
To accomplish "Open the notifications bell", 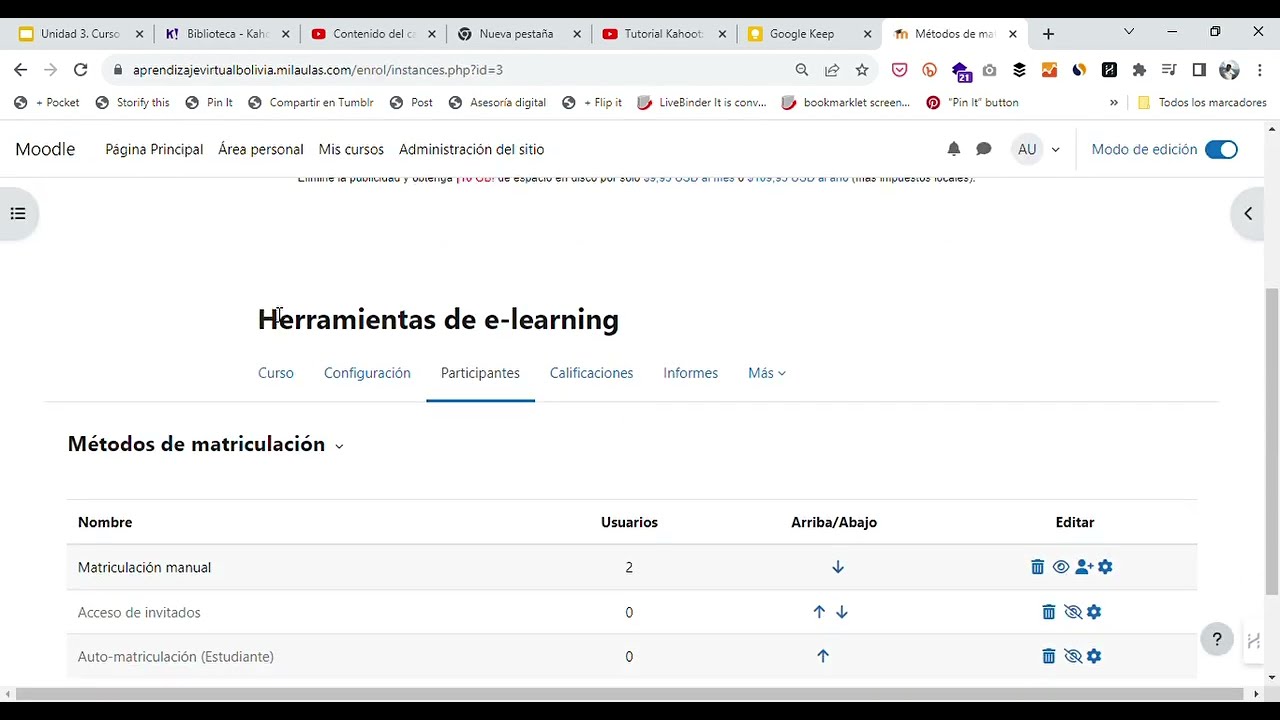I will (954, 149).
